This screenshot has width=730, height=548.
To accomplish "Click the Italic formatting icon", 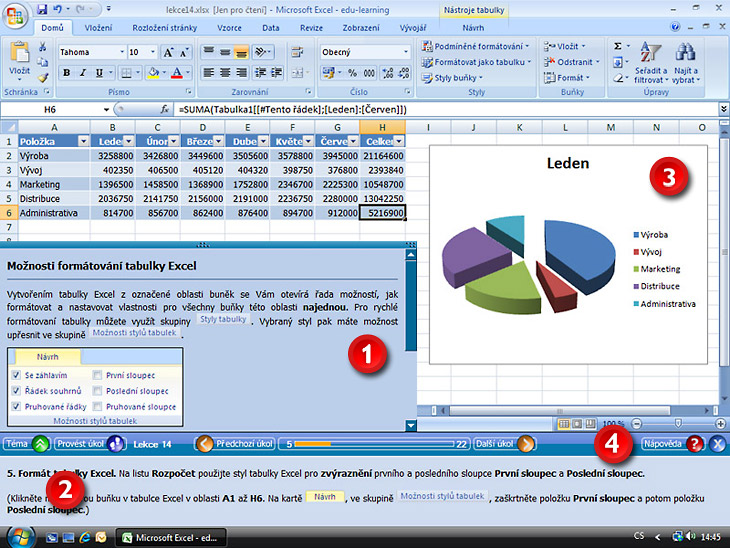I will point(82,72).
